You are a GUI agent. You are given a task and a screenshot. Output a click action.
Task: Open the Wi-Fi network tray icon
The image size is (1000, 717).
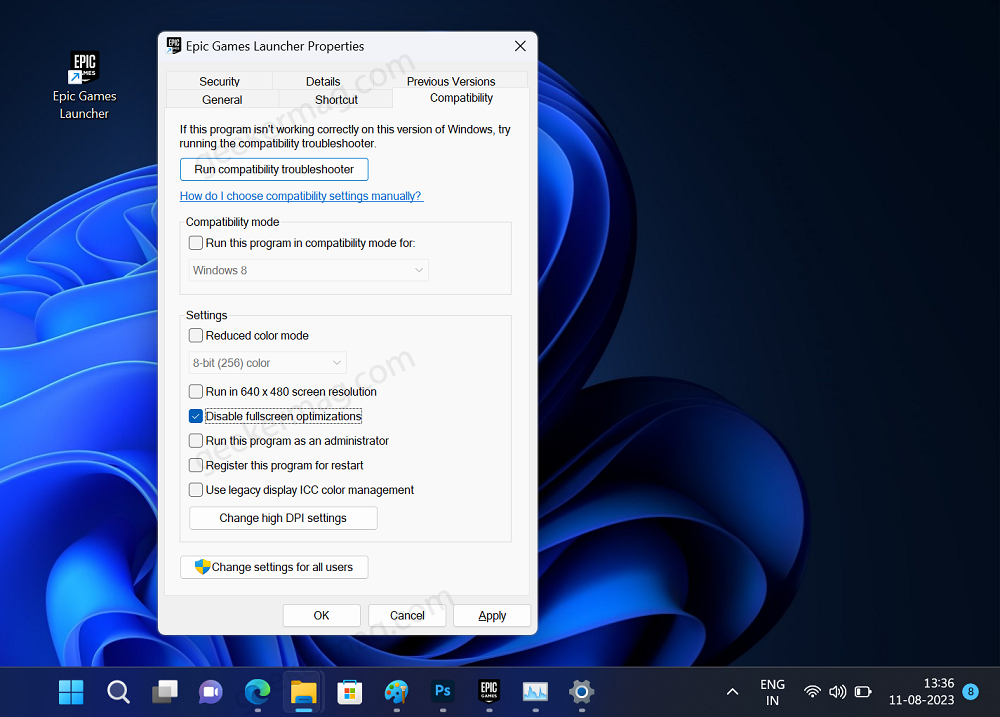pyautogui.click(x=812, y=692)
